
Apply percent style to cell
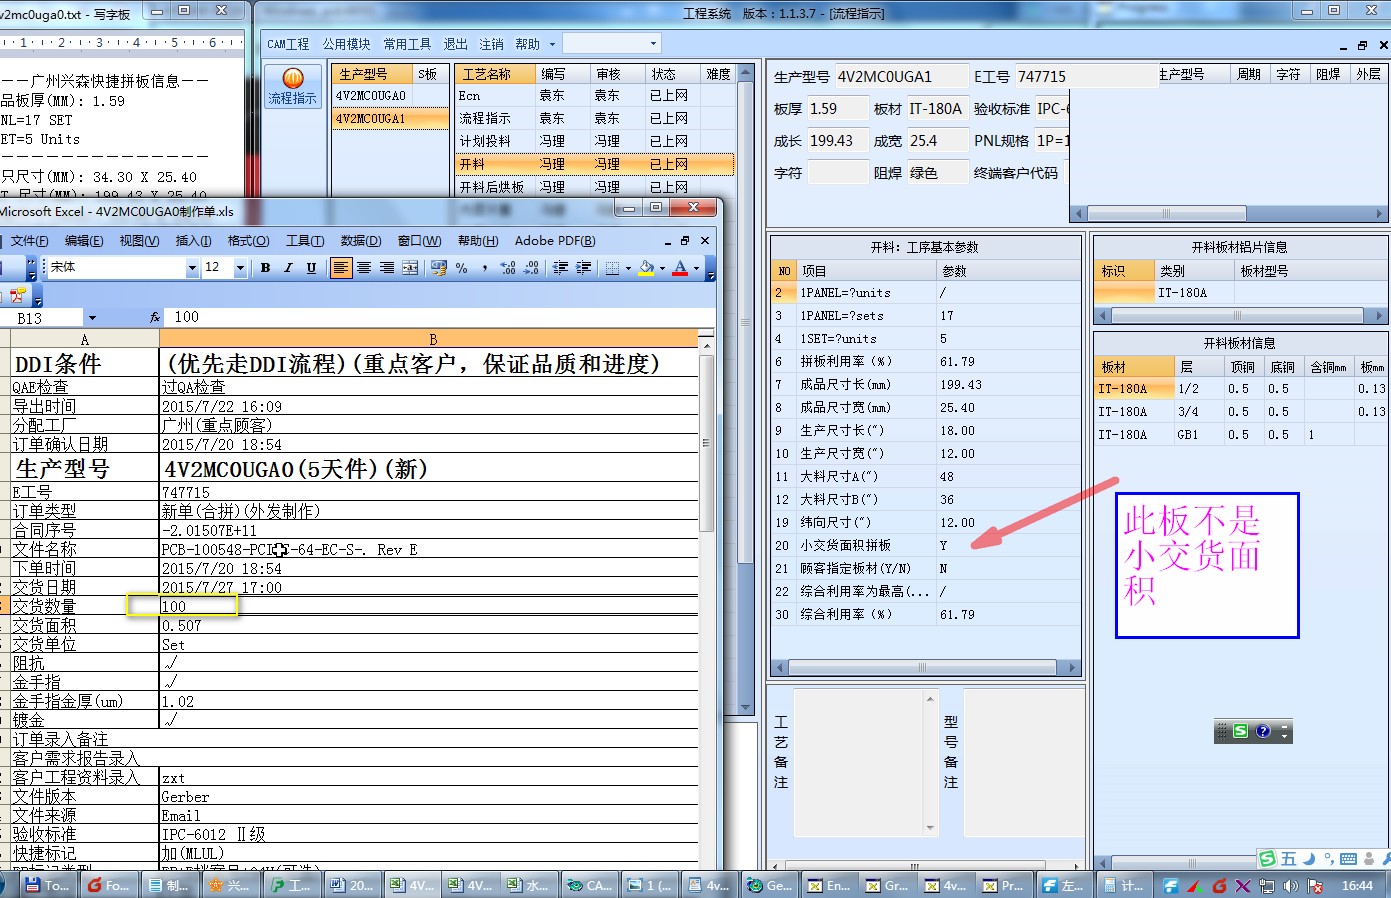(461, 268)
